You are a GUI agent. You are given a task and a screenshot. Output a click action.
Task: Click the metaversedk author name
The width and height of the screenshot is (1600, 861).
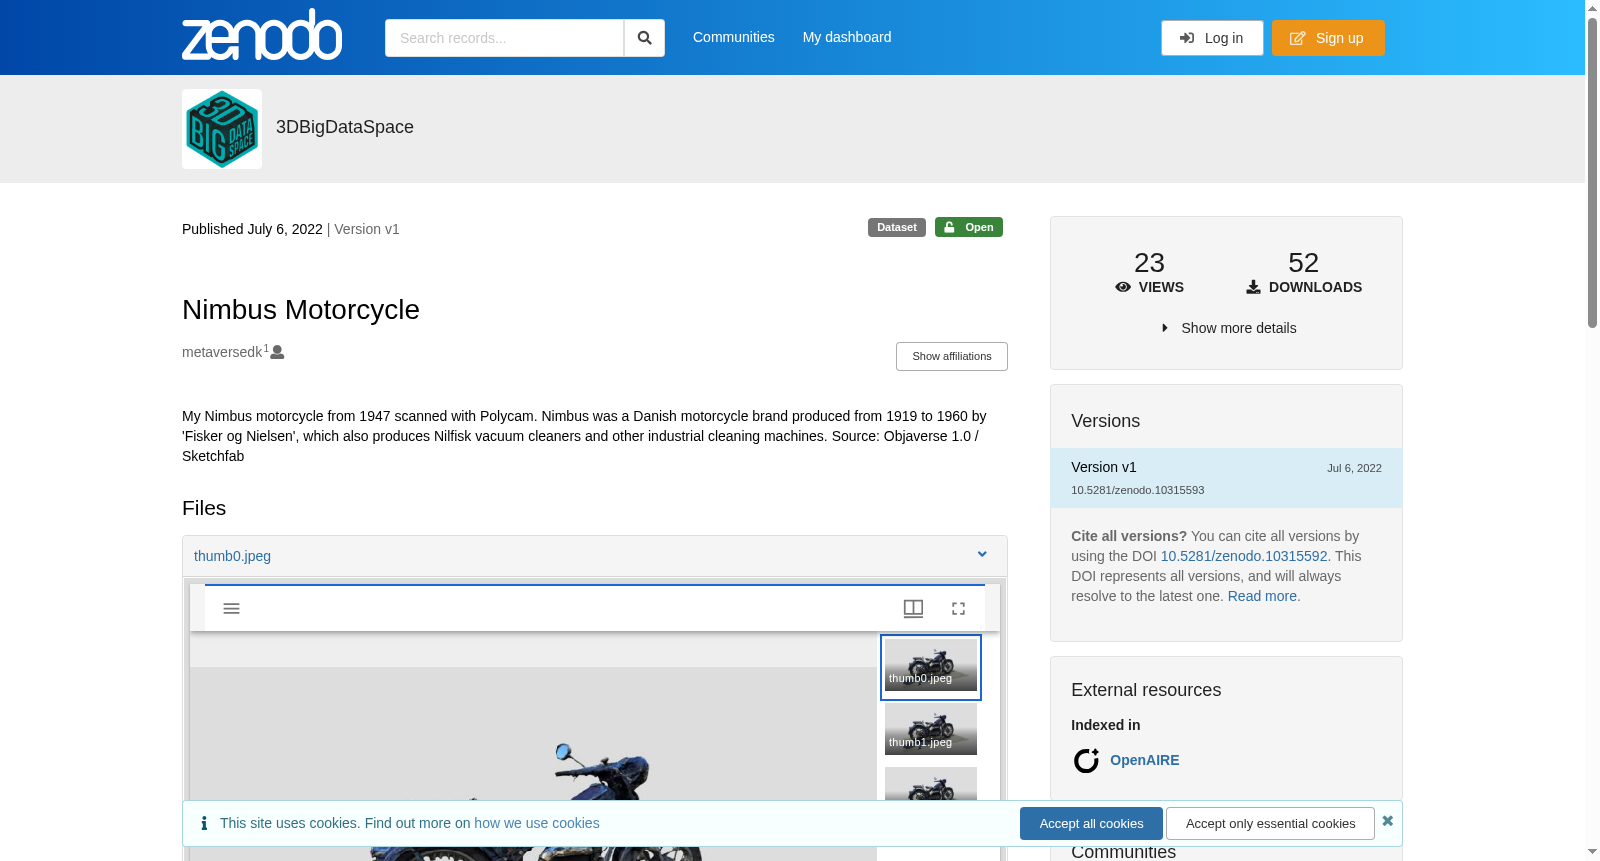tap(222, 352)
